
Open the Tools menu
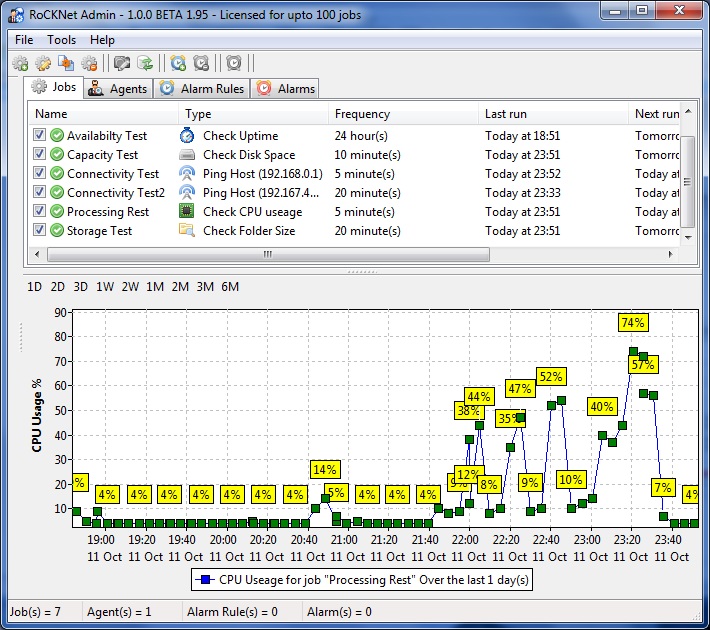pyautogui.click(x=61, y=40)
